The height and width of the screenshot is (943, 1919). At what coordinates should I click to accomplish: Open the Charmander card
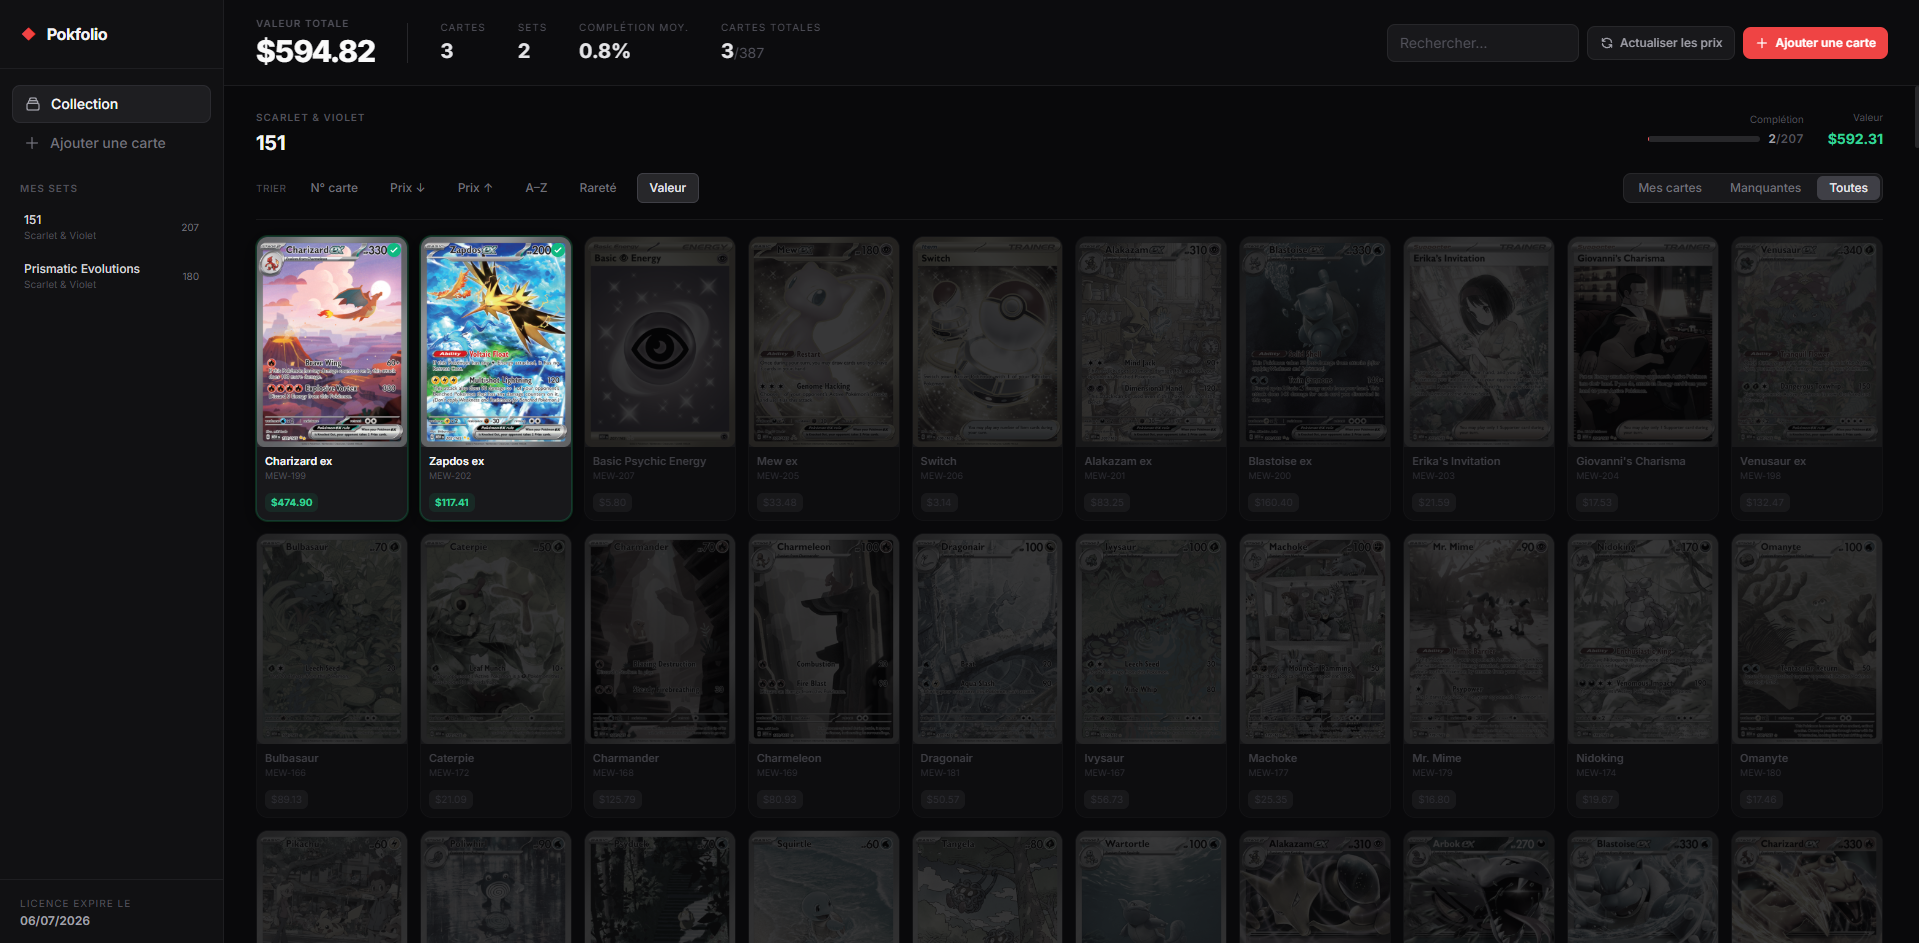tap(660, 676)
